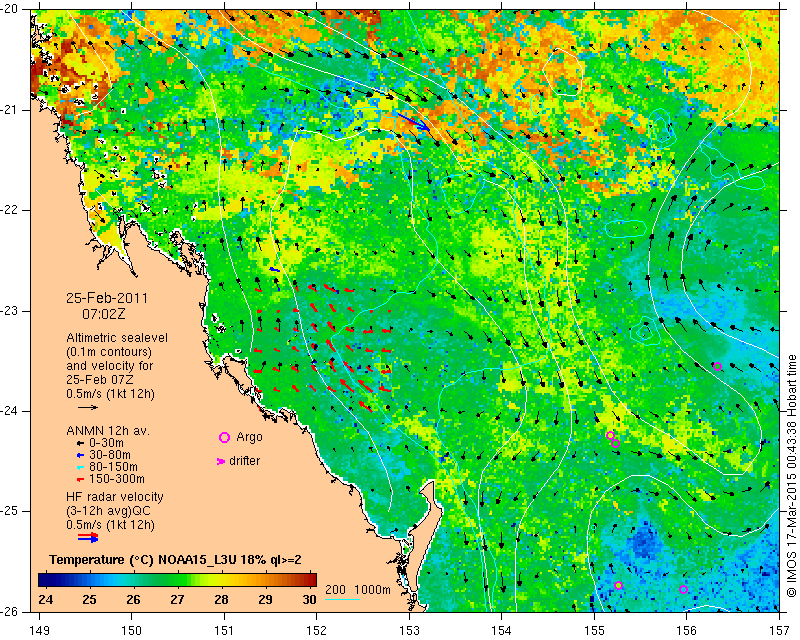Click the '30-80m' depth label

pos(110,455)
